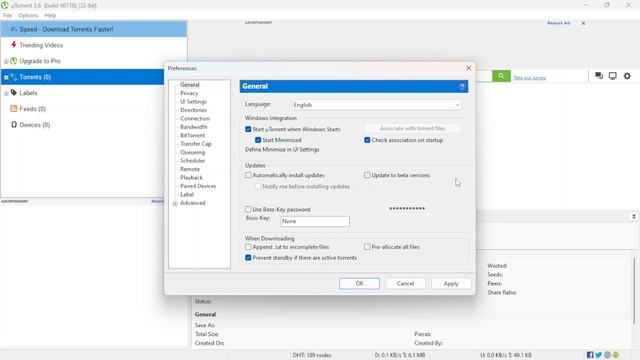Click the Boss-Key hotkey field
The height and width of the screenshot is (360, 640).
tap(315, 221)
